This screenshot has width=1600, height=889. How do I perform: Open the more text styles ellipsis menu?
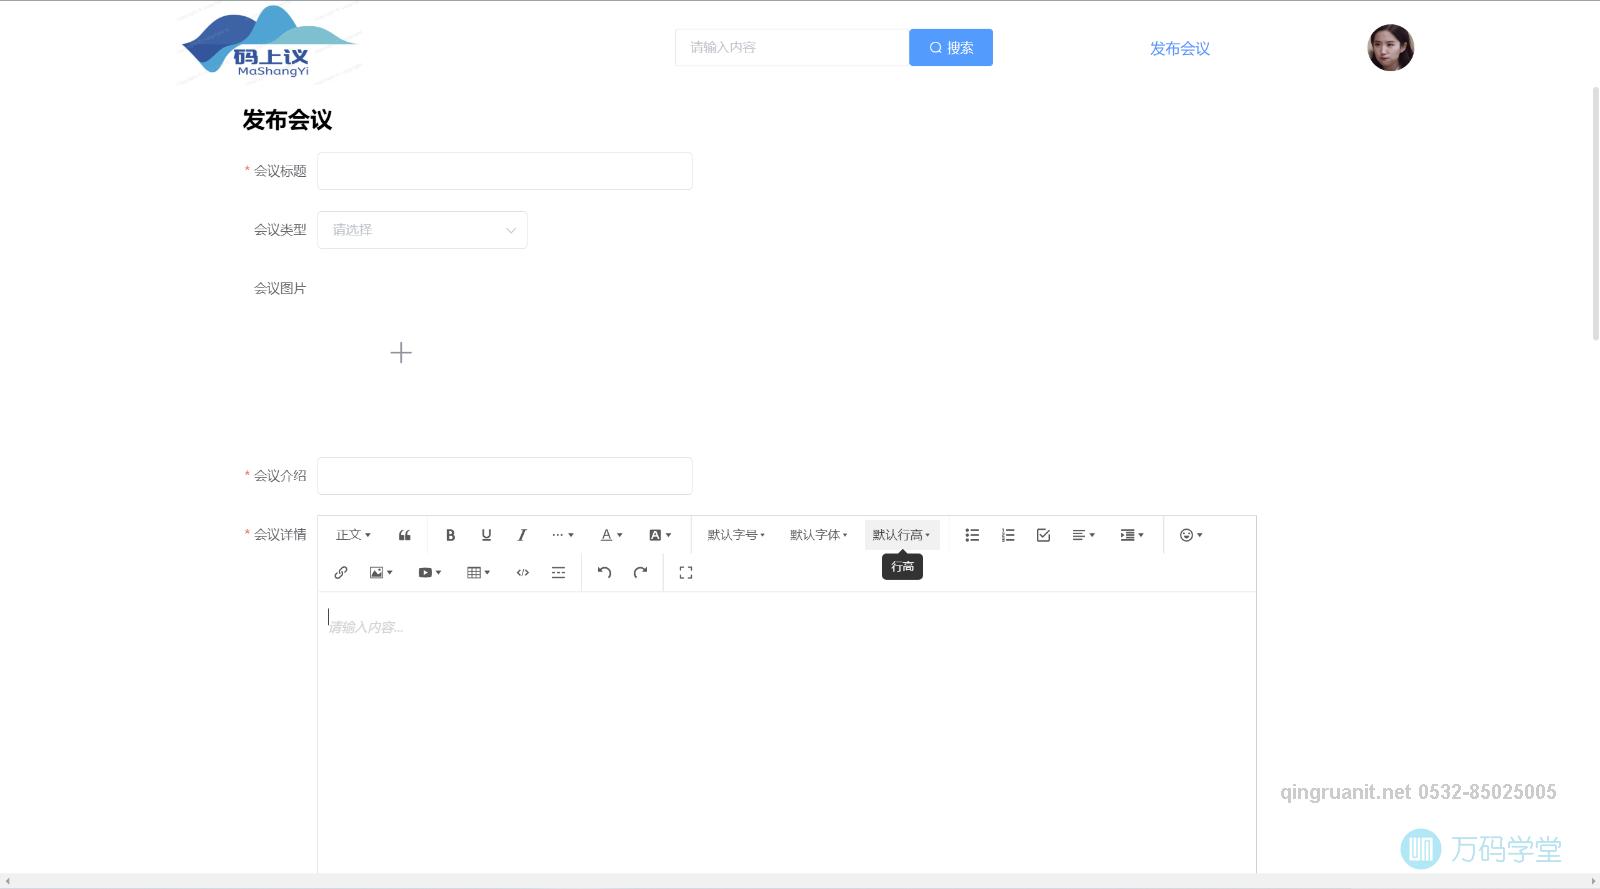[563, 535]
